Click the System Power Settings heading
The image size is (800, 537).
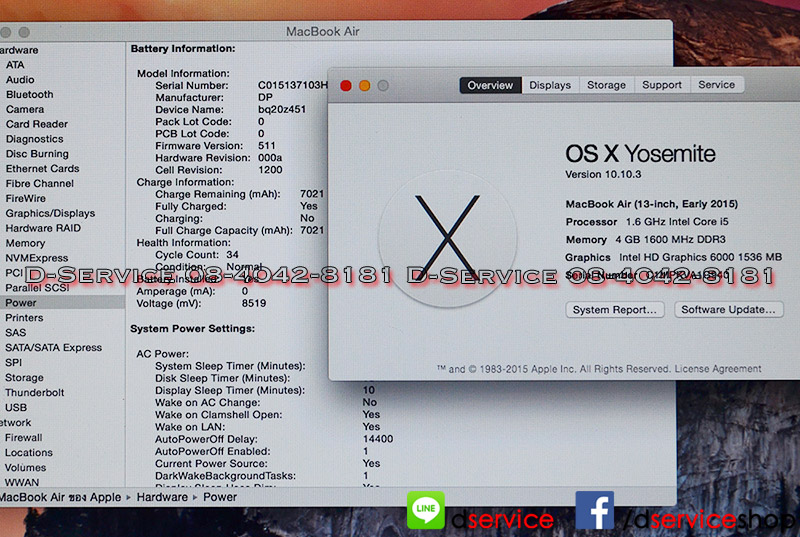point(192,328)
